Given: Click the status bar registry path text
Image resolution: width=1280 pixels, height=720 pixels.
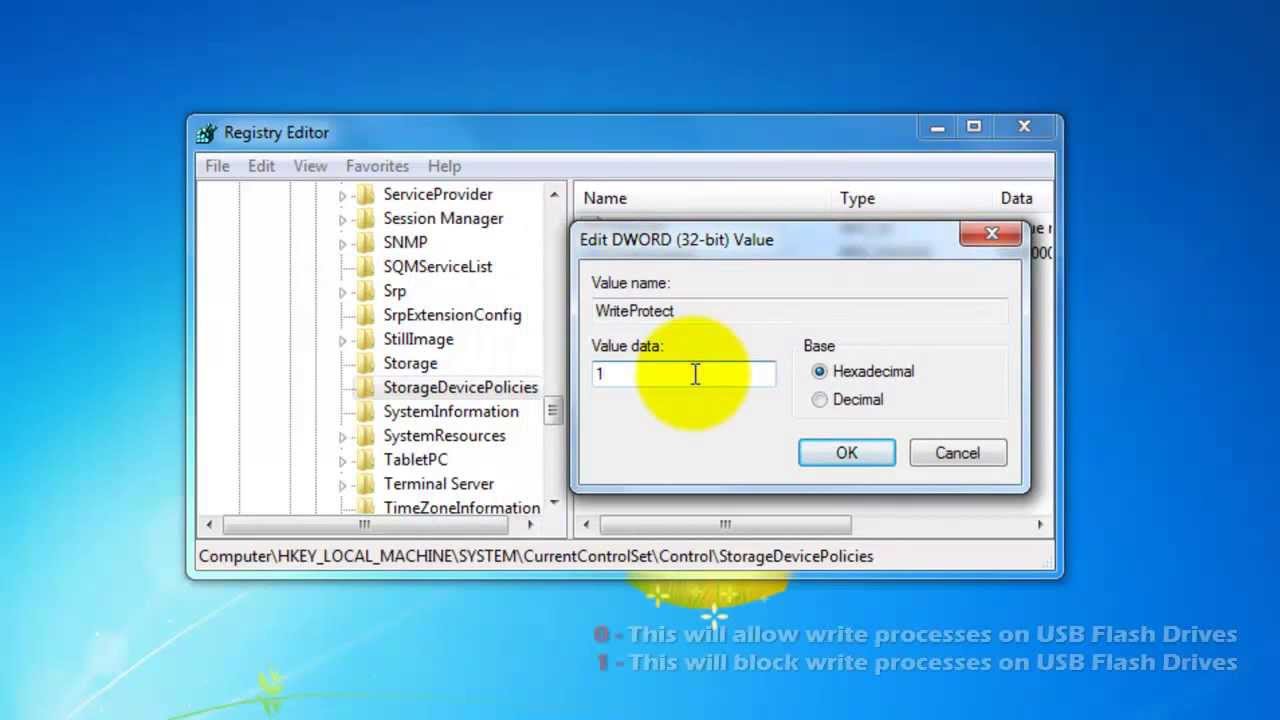Looking at the screenshot, I should [536, 556].
